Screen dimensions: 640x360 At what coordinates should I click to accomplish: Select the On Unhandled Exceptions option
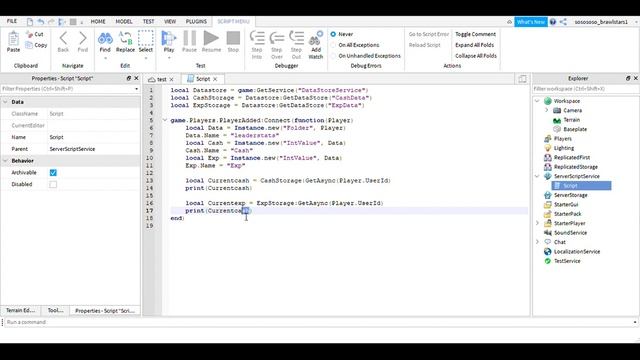point(333,56)
